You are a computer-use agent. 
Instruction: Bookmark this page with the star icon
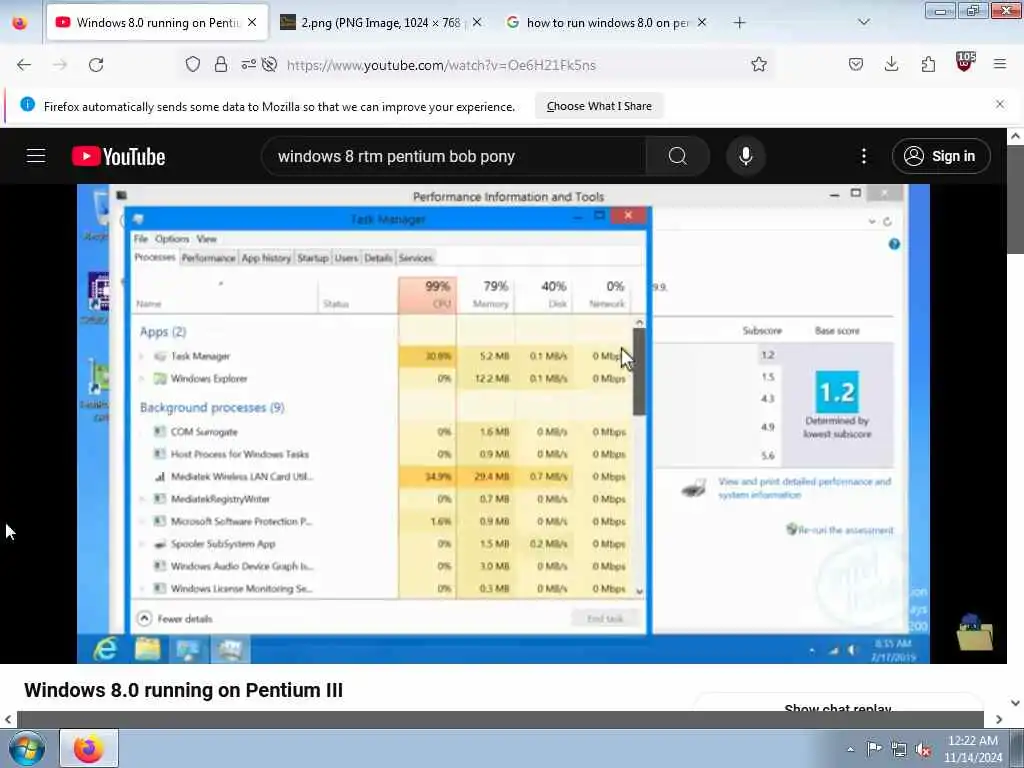(758, 65)
